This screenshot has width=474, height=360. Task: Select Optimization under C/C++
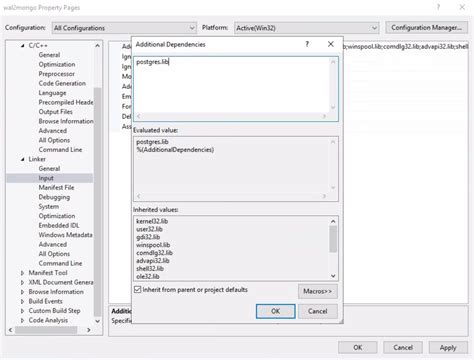point(57,64)
